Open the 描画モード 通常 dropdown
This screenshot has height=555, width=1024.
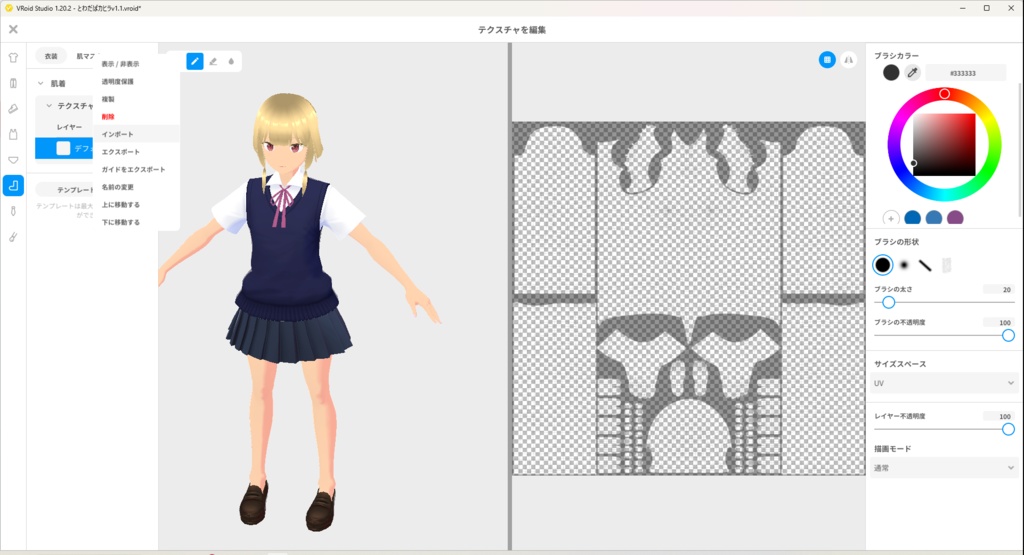[944, 468]
